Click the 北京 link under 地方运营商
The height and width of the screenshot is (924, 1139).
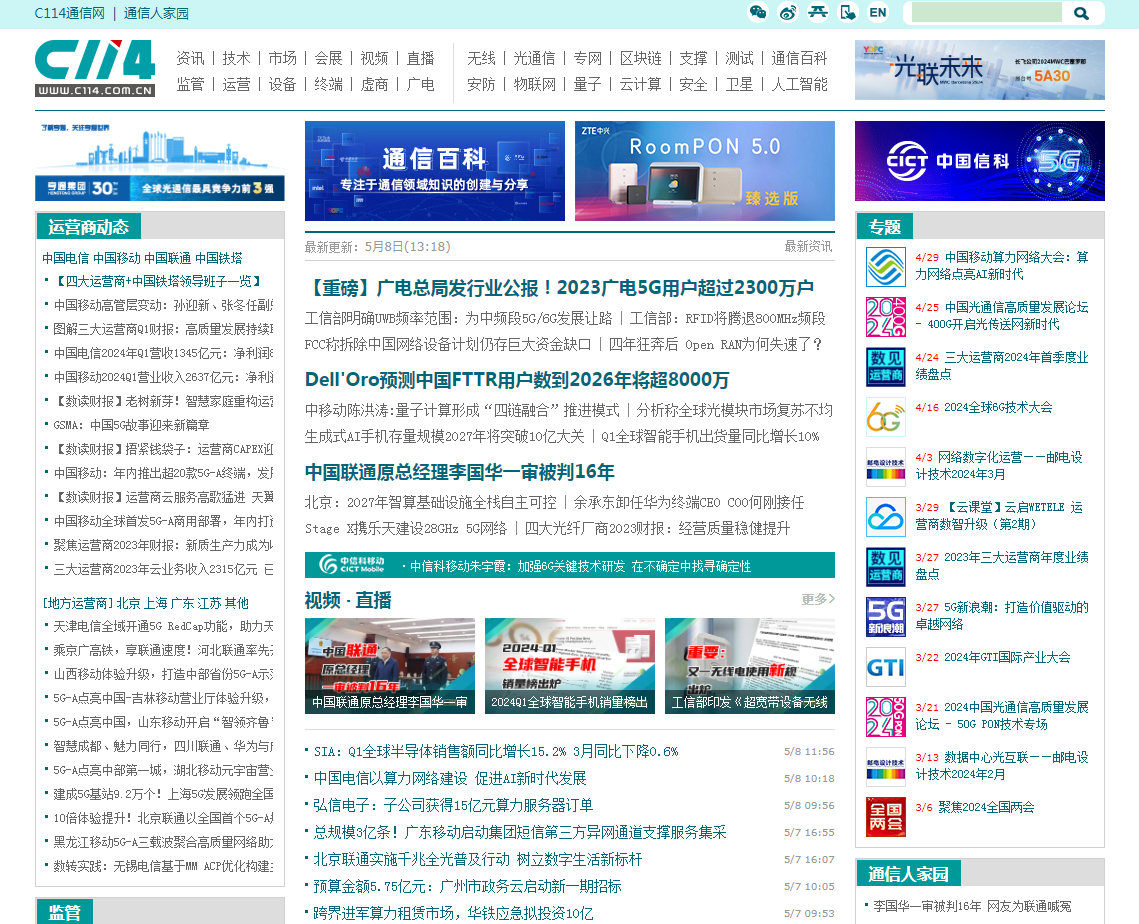[x=129, y=603]
